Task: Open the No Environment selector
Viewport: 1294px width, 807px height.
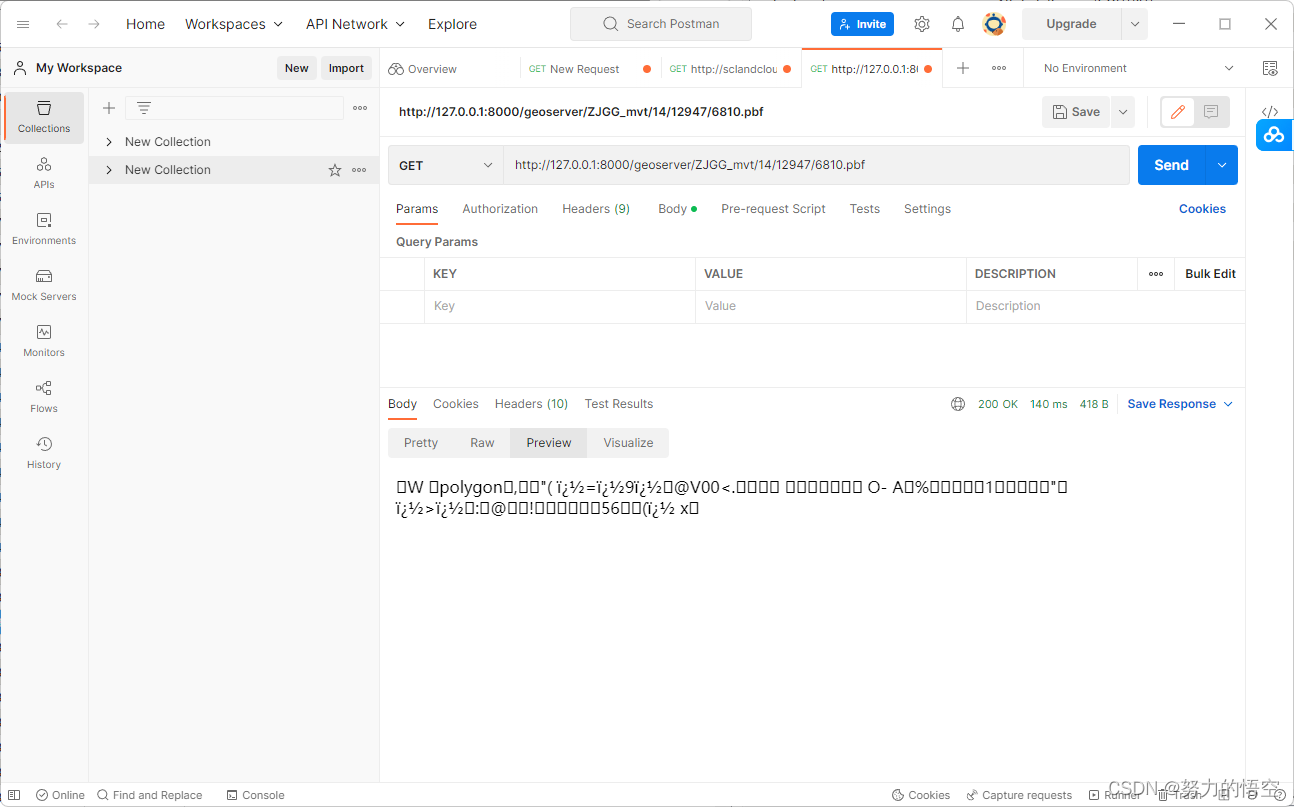Action: click(1138, 68)
